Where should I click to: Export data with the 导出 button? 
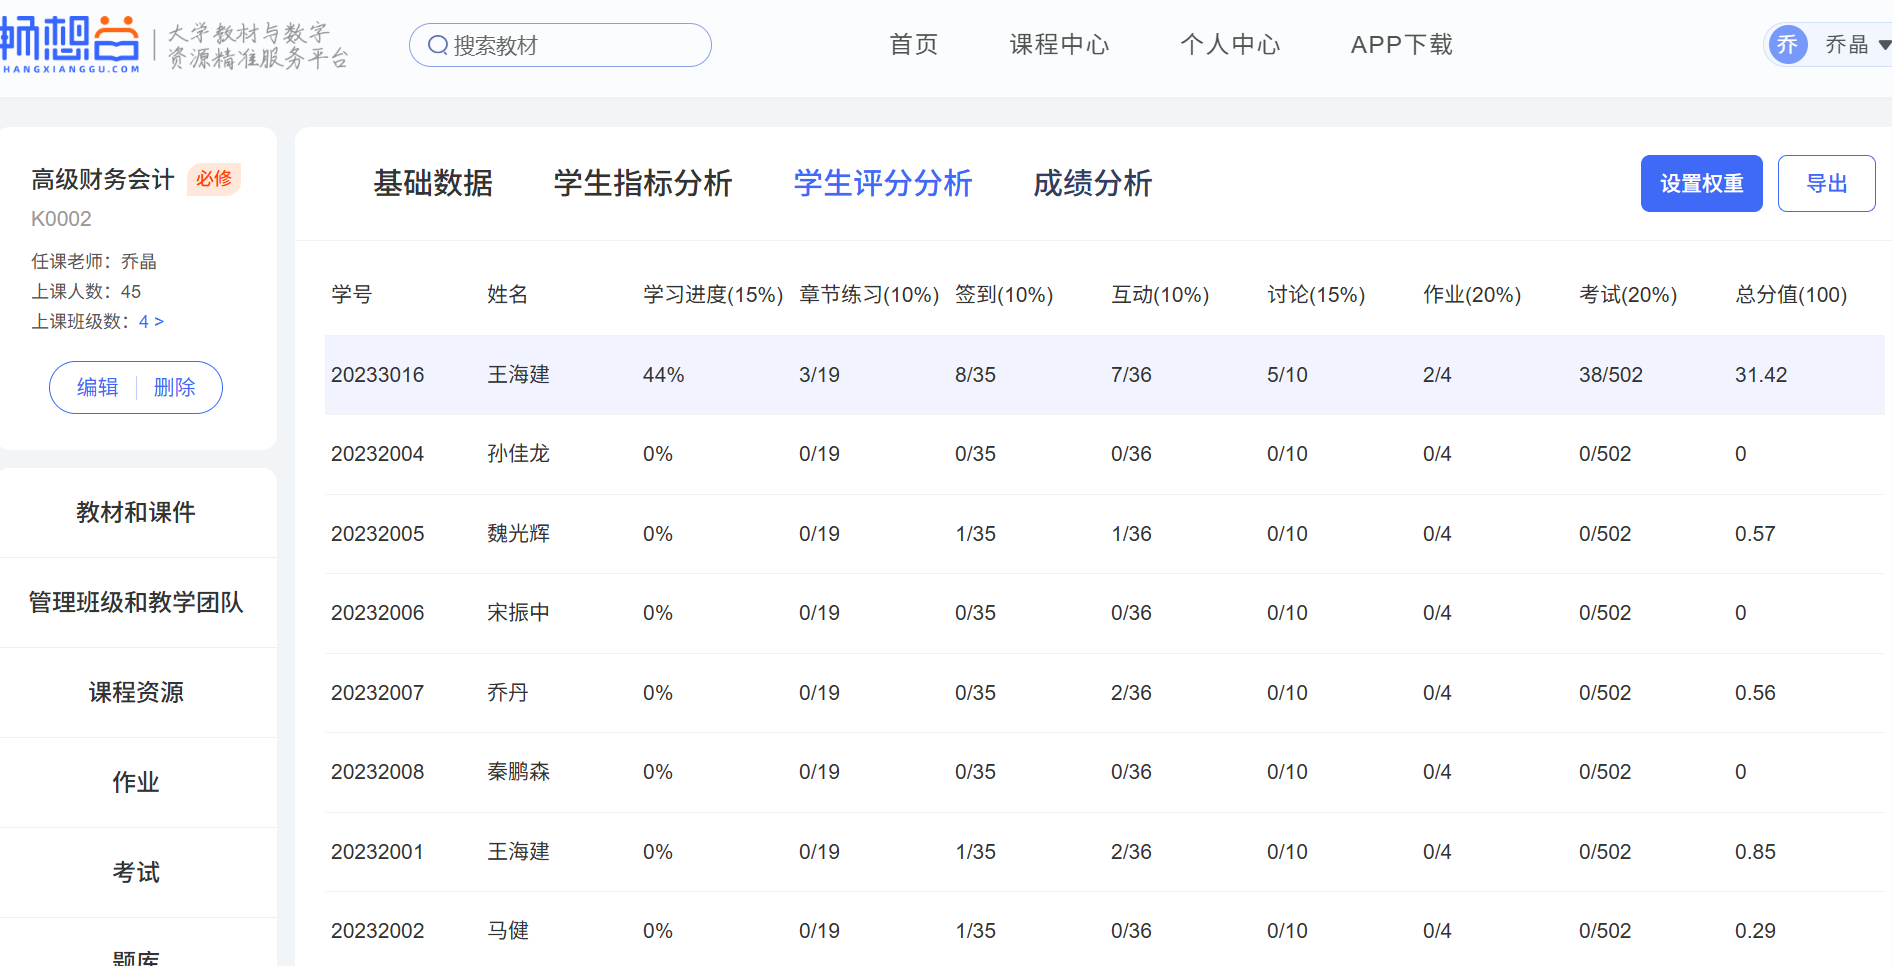point(1826,184)
